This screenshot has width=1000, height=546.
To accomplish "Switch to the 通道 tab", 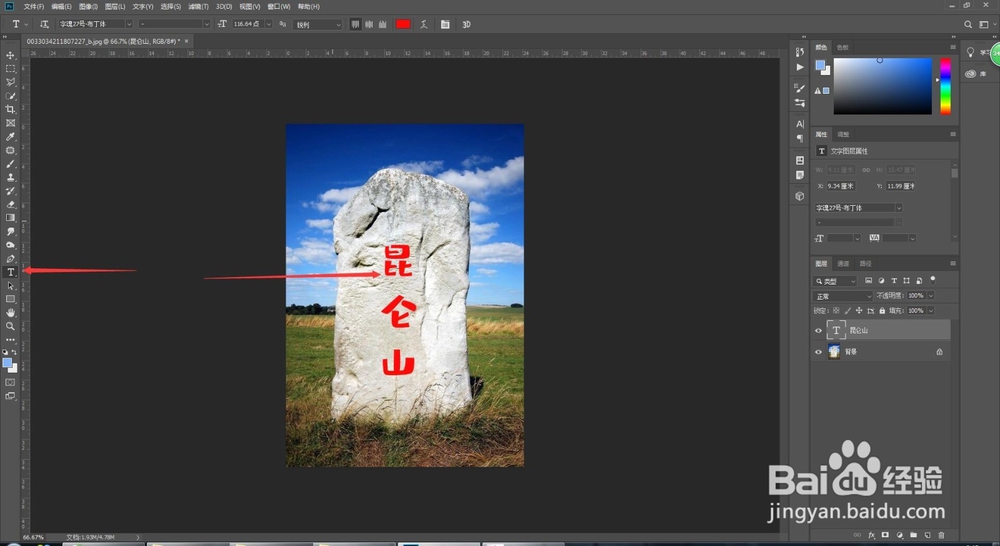I will (x=843, y=263).
